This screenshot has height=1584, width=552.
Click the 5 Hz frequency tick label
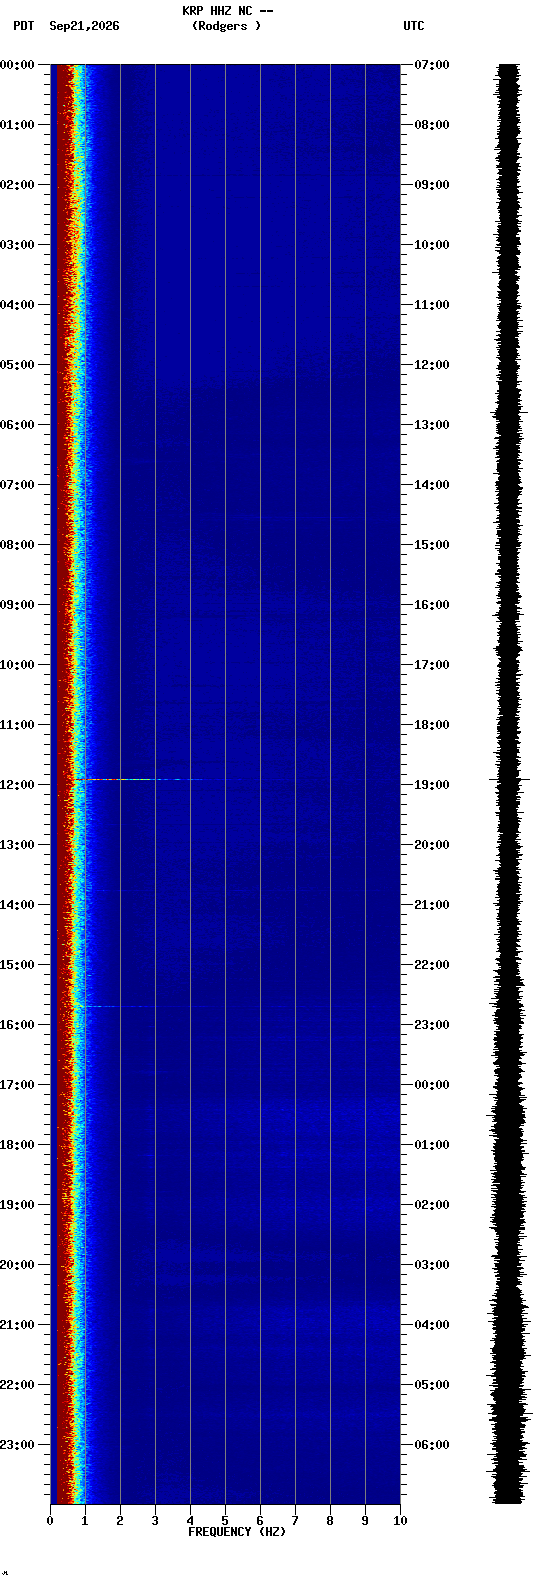point(225,1521)
